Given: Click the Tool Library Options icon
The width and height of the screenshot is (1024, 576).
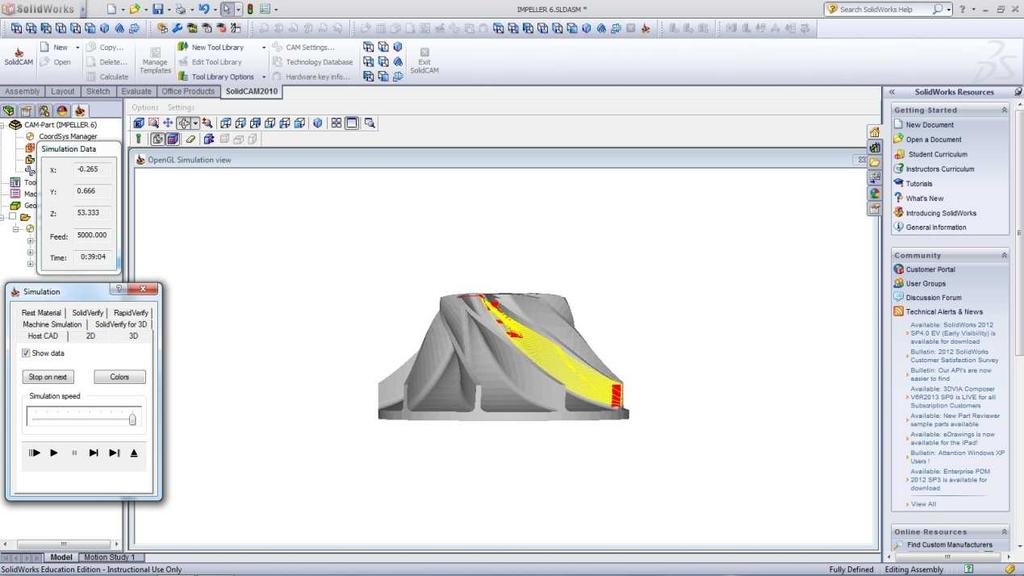Looking at the screenshot, I should [x=183, y=76].
